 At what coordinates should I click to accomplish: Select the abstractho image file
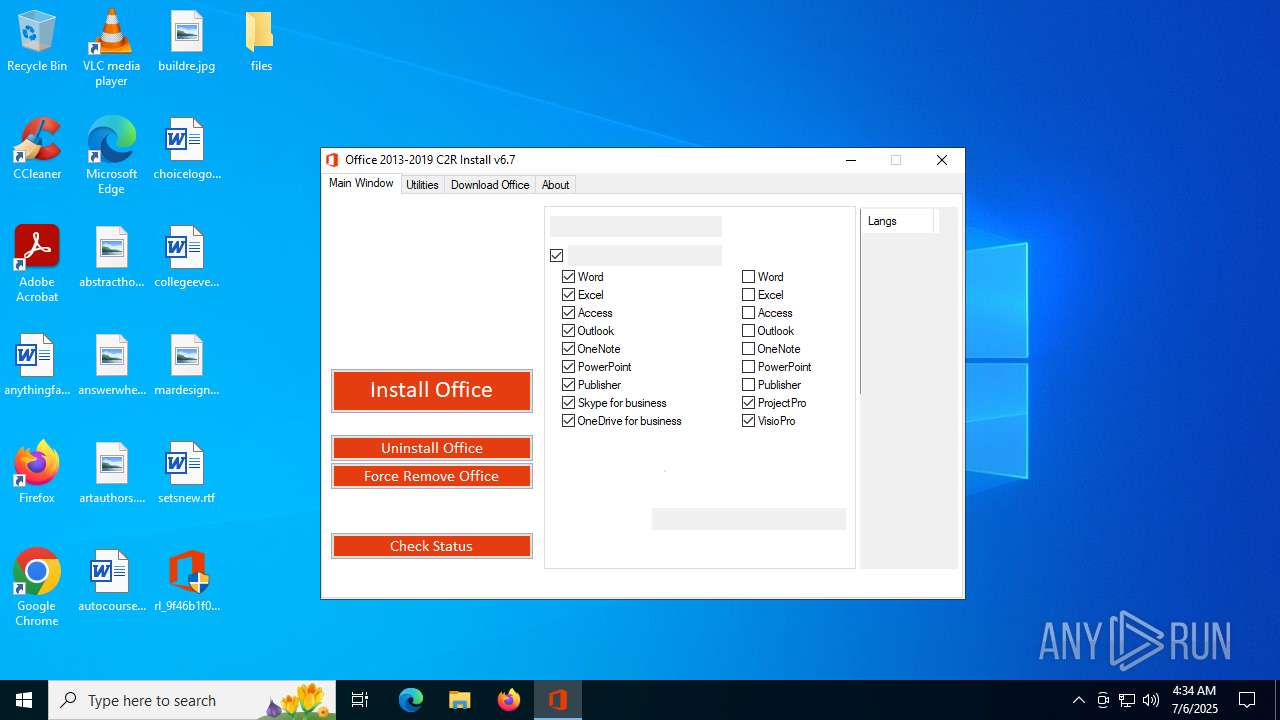[111, 257]
